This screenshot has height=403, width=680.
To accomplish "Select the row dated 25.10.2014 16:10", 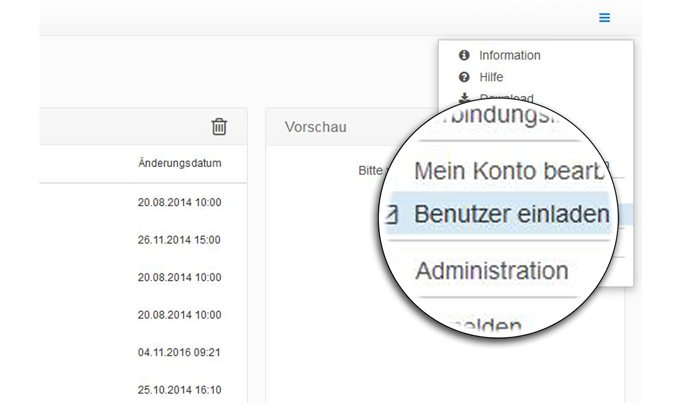I will tap(143, 390).
